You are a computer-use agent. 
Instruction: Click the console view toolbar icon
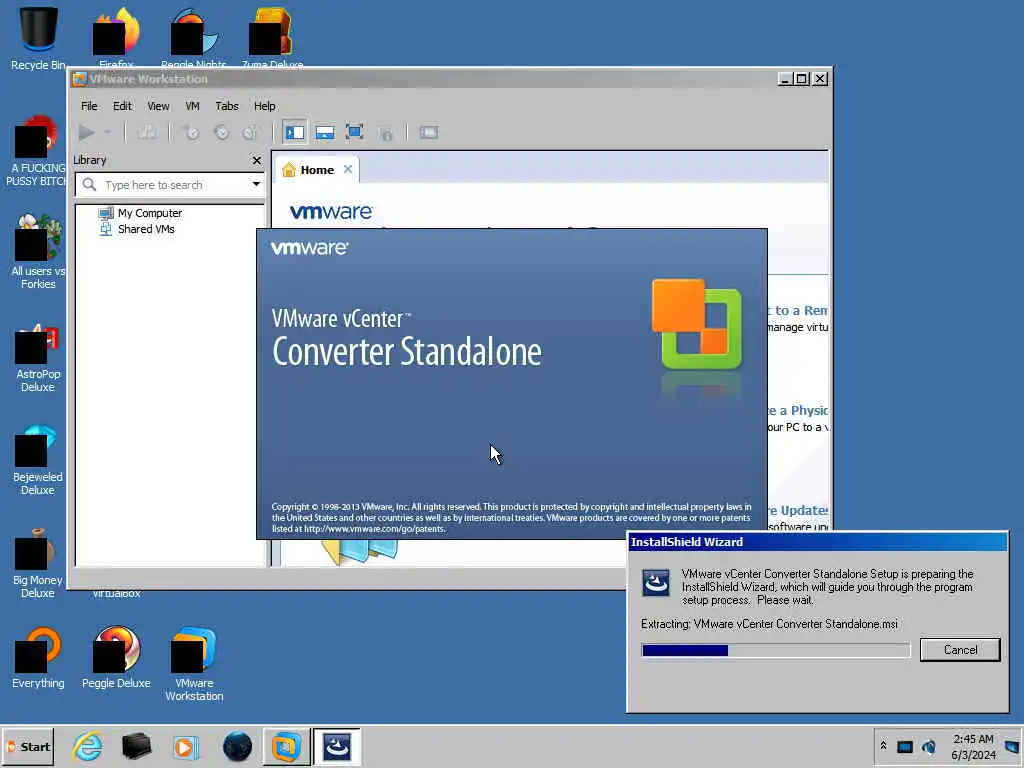tap(429, 133)
